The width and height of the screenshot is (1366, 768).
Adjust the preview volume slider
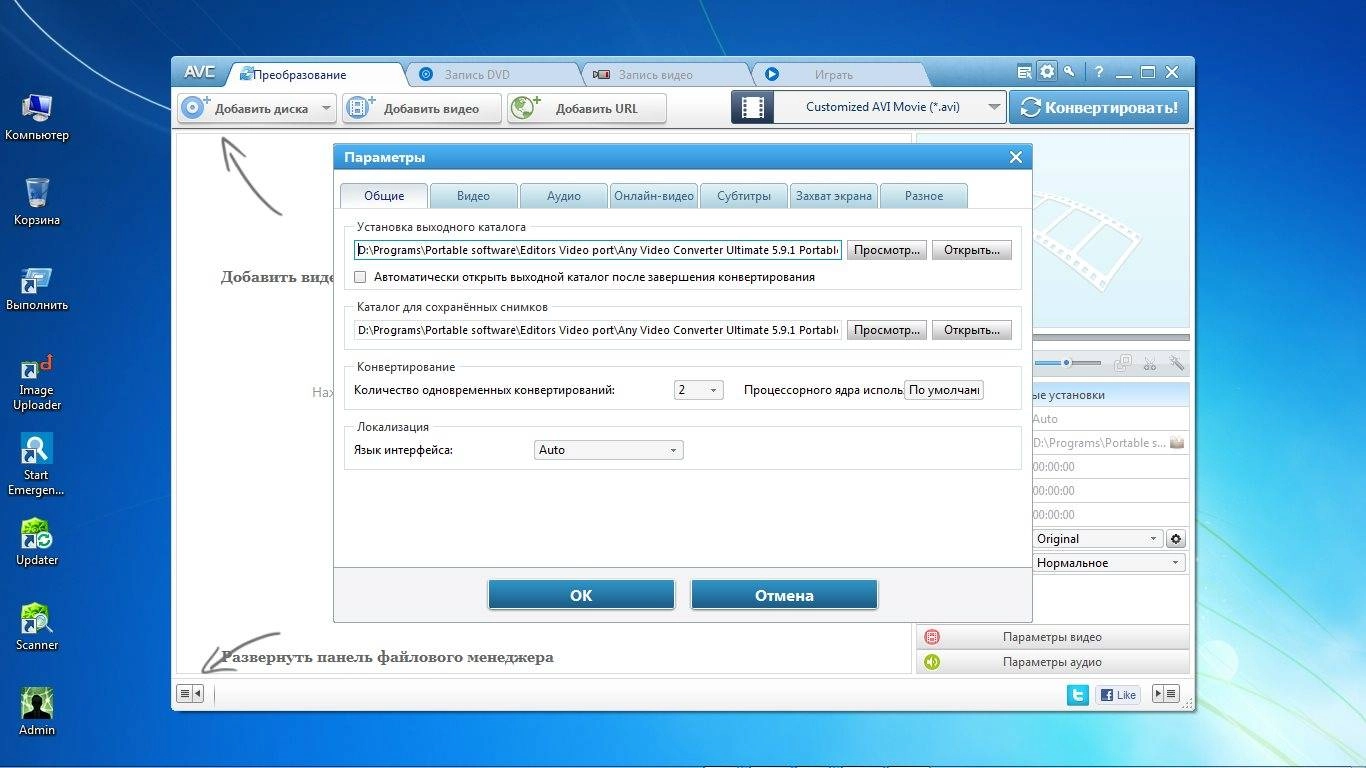click(1068, 363)
